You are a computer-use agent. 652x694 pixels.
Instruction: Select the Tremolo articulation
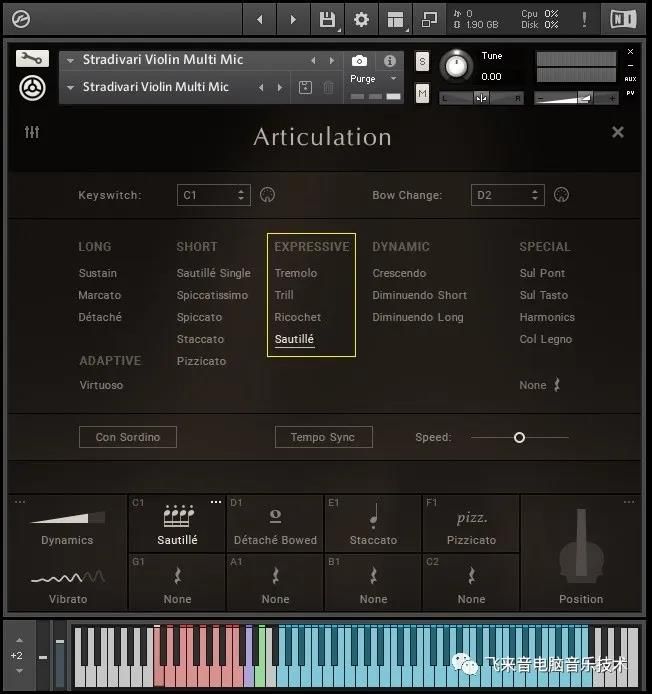coord(296,273)
